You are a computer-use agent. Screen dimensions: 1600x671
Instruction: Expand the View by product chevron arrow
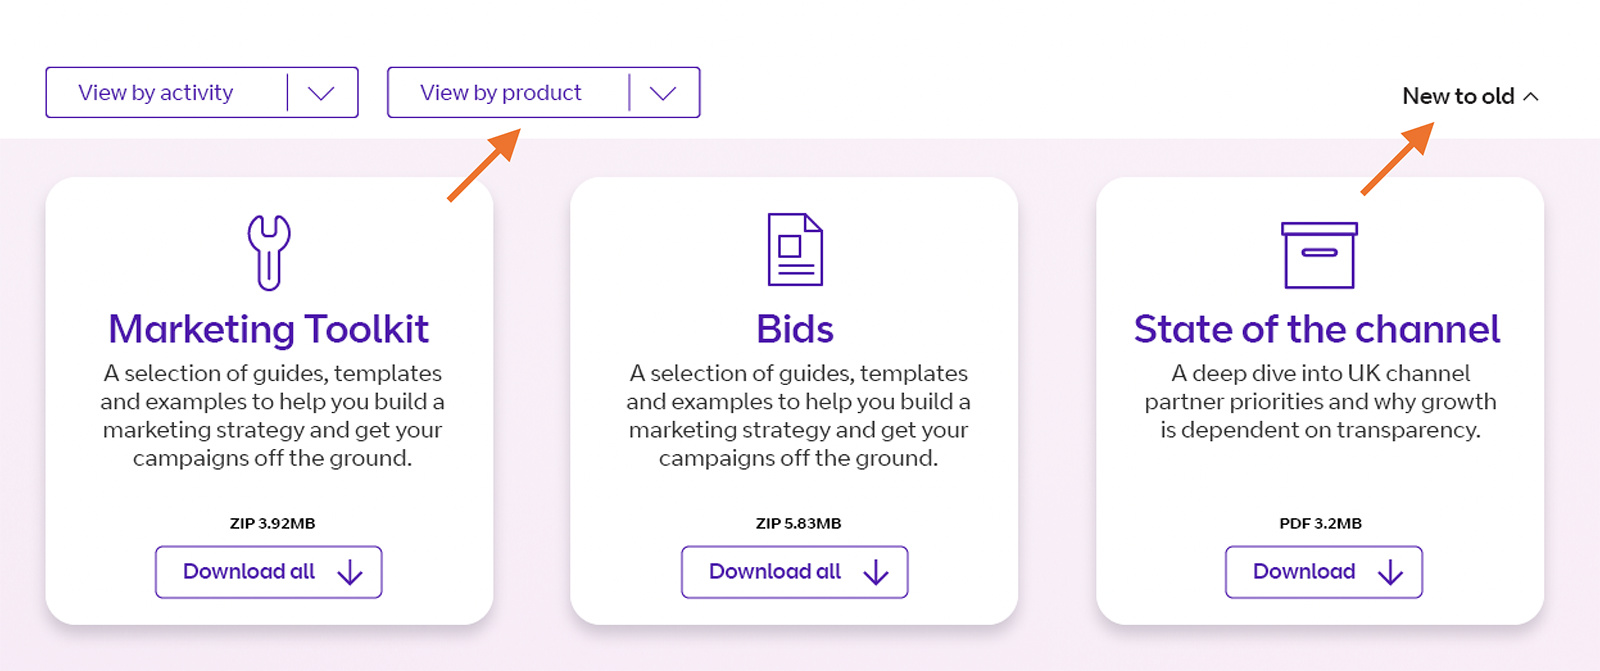tap(663, 93)
